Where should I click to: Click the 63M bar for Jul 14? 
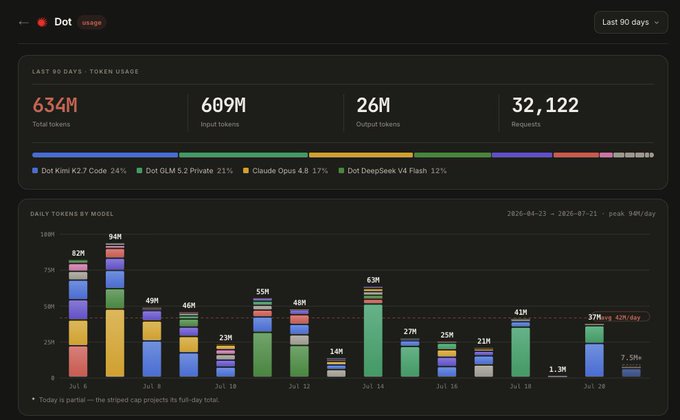tap(373, 331)
